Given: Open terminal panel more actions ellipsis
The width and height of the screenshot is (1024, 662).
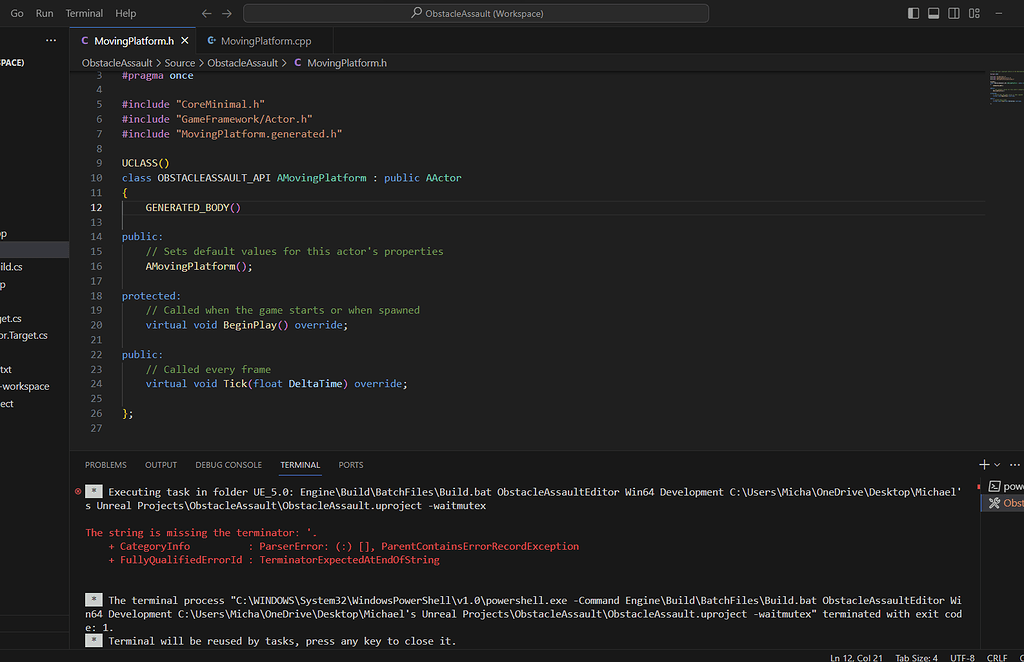Looking at the screenshot, I should pos(1014,465).
